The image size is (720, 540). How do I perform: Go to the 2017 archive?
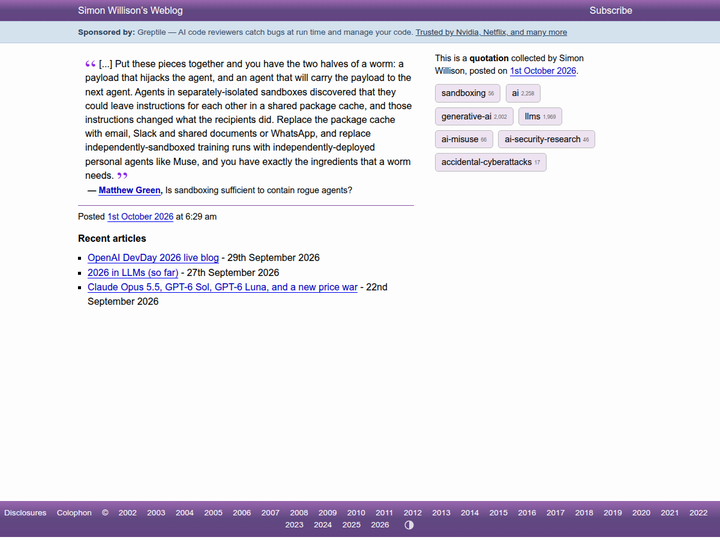(555, 513)
